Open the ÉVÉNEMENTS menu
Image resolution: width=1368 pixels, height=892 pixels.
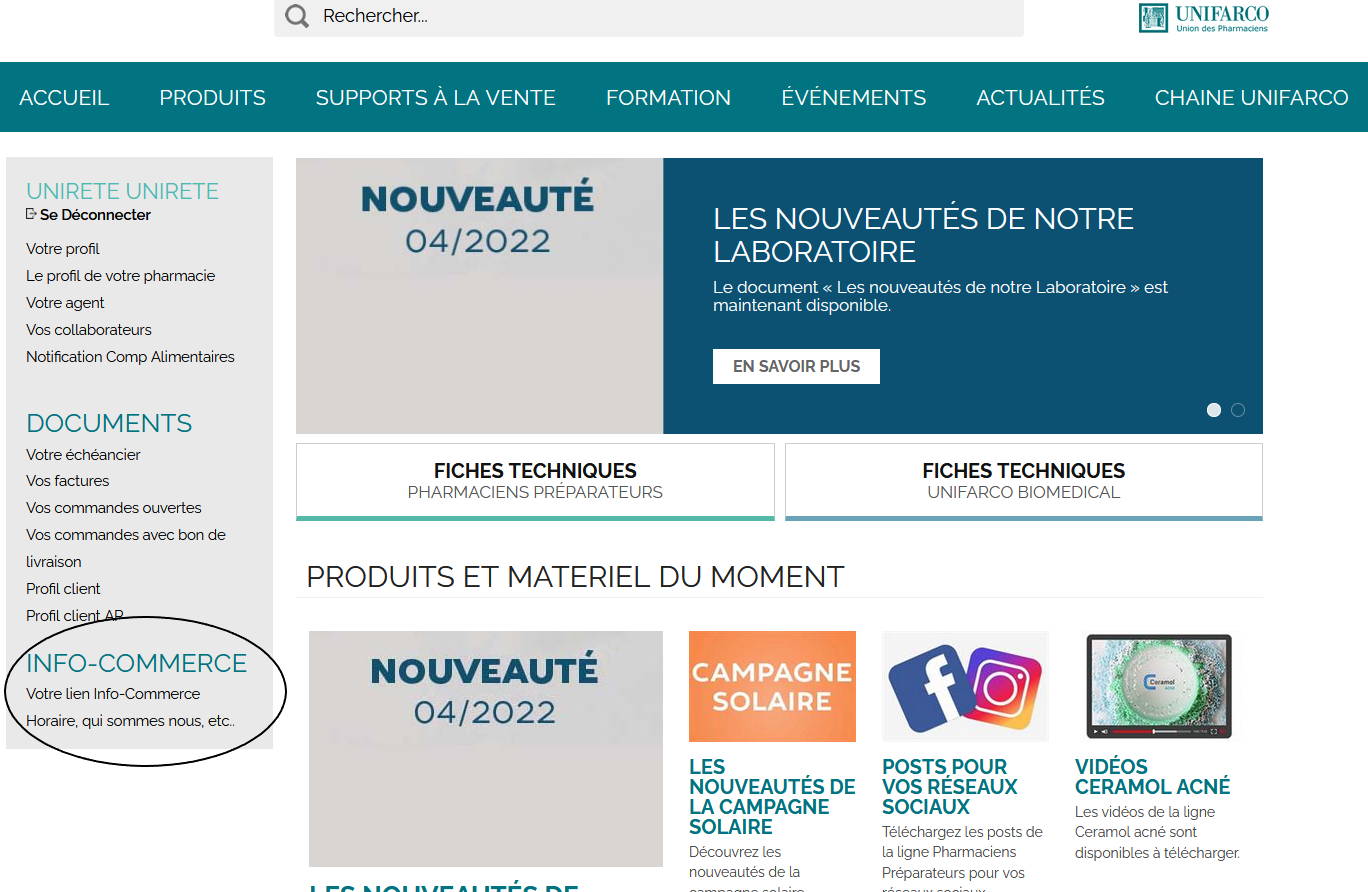853,98
